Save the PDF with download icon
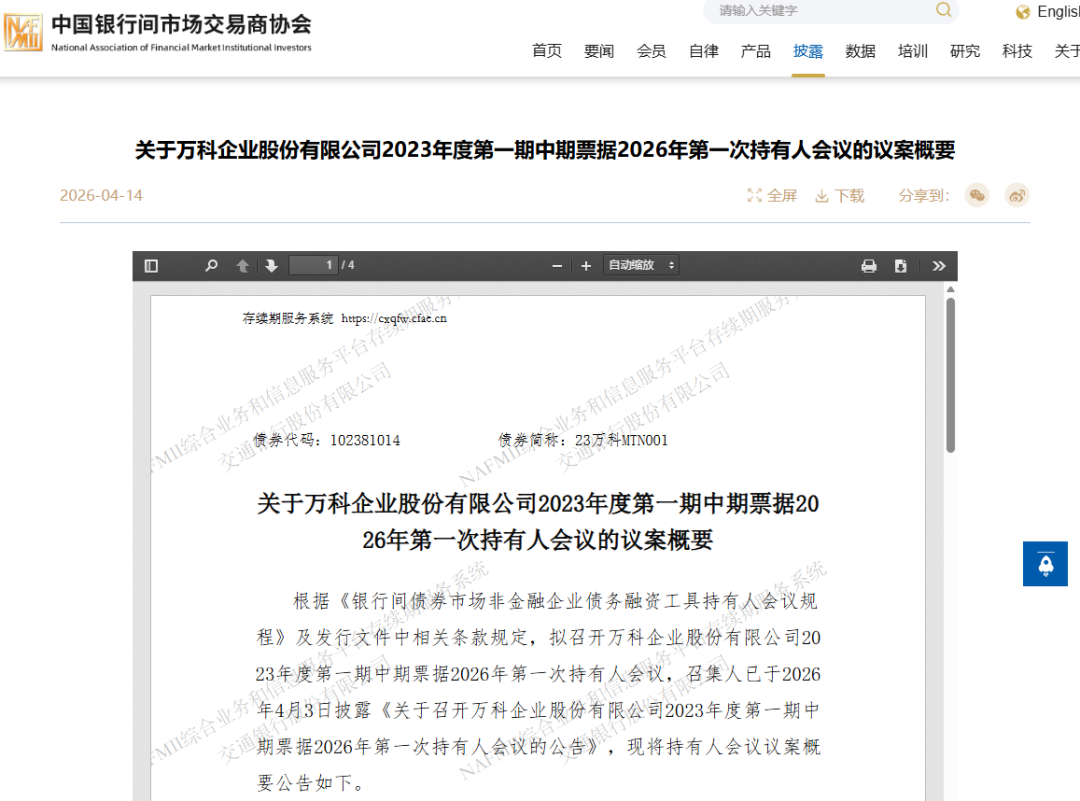This screenshot has height=801, width=1080. tap(900, 266)
